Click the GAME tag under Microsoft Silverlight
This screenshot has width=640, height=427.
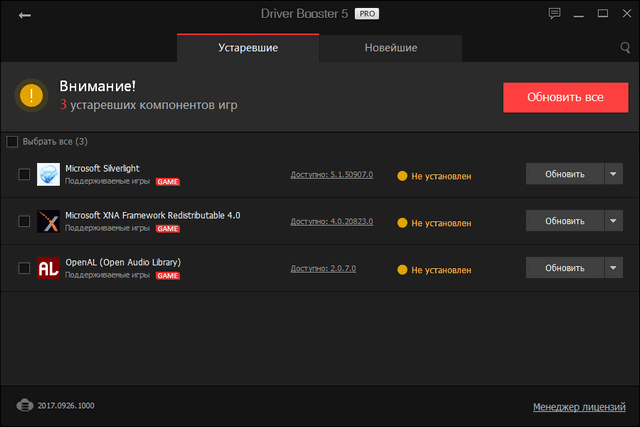[168, 182]
